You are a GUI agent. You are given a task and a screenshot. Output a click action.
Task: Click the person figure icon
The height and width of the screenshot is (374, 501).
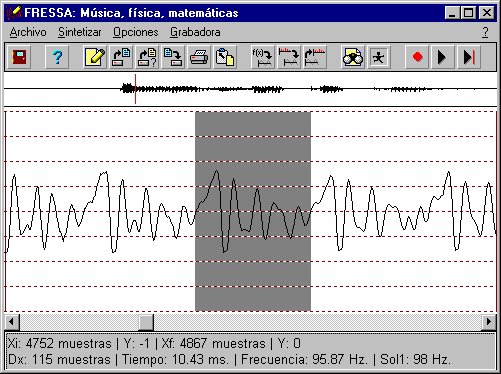click(379, 57)
